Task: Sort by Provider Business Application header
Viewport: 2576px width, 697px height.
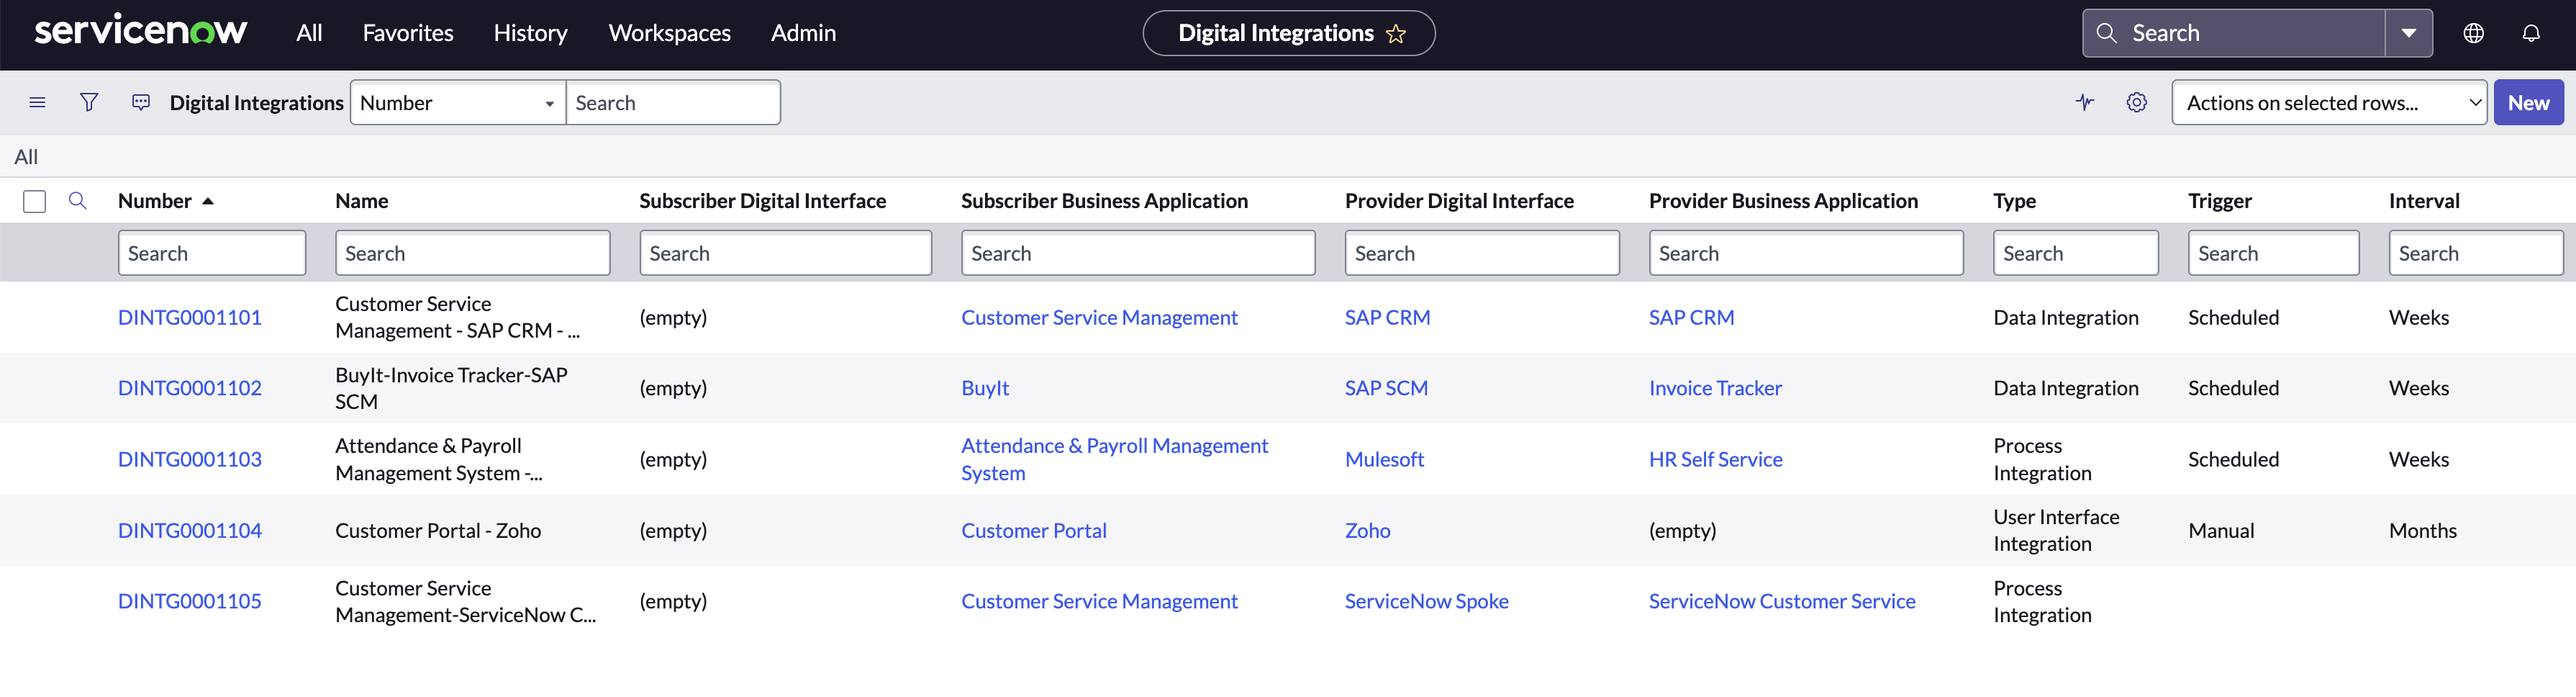Action: [x=1783, y=201]
